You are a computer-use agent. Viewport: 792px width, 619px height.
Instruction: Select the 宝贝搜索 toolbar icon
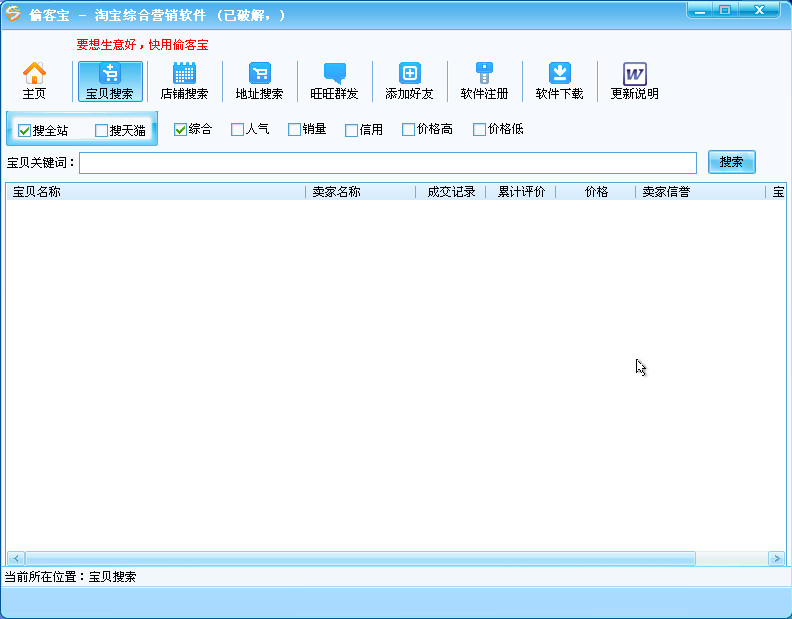pyautogui.click(x=110, y=81)
